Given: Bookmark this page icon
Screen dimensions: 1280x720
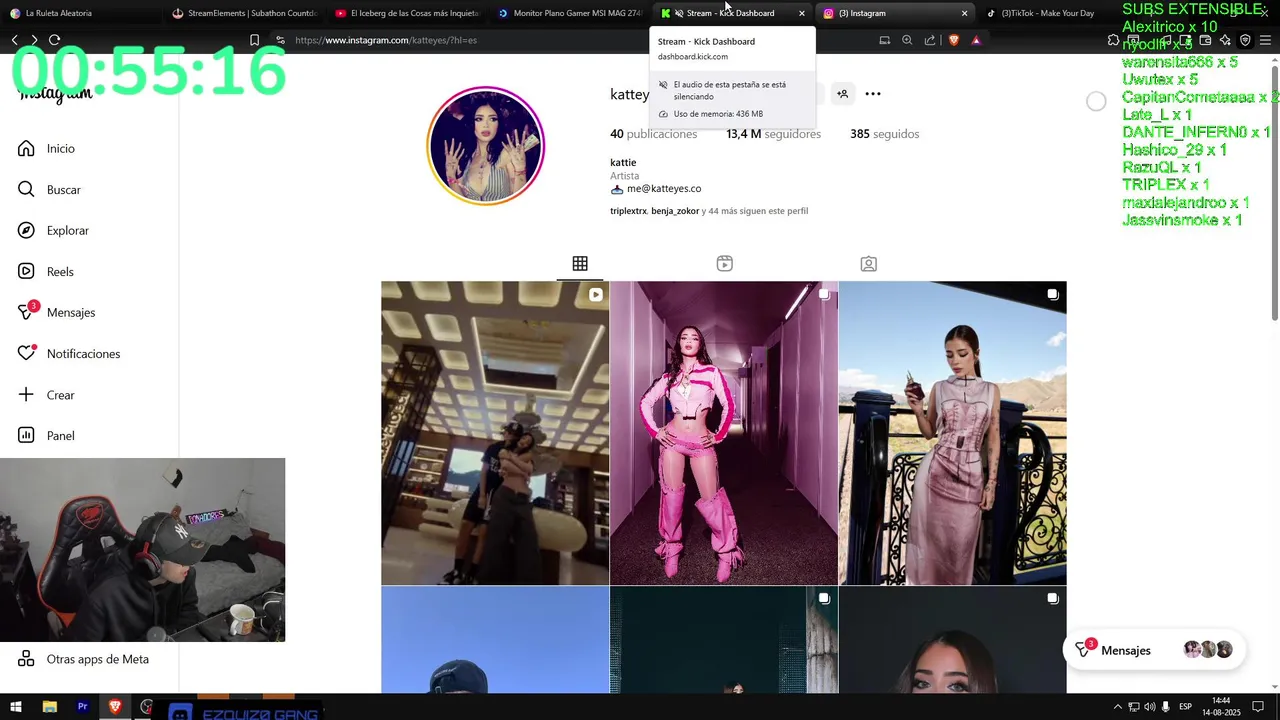Looking at the screenshot, I should [x=254, y=40].
